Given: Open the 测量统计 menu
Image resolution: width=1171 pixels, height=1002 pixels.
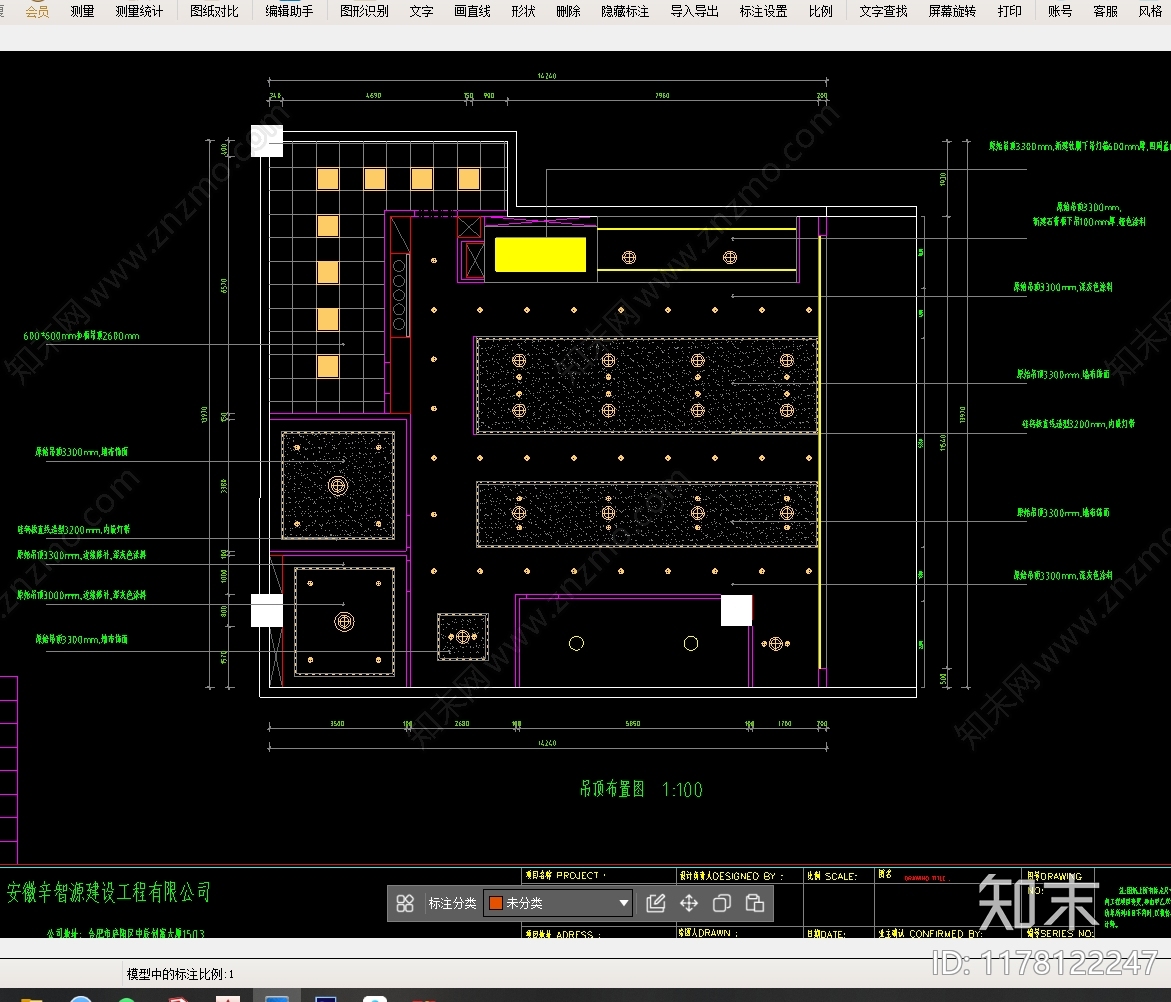Looking at the screenshot, I should 139,11.
